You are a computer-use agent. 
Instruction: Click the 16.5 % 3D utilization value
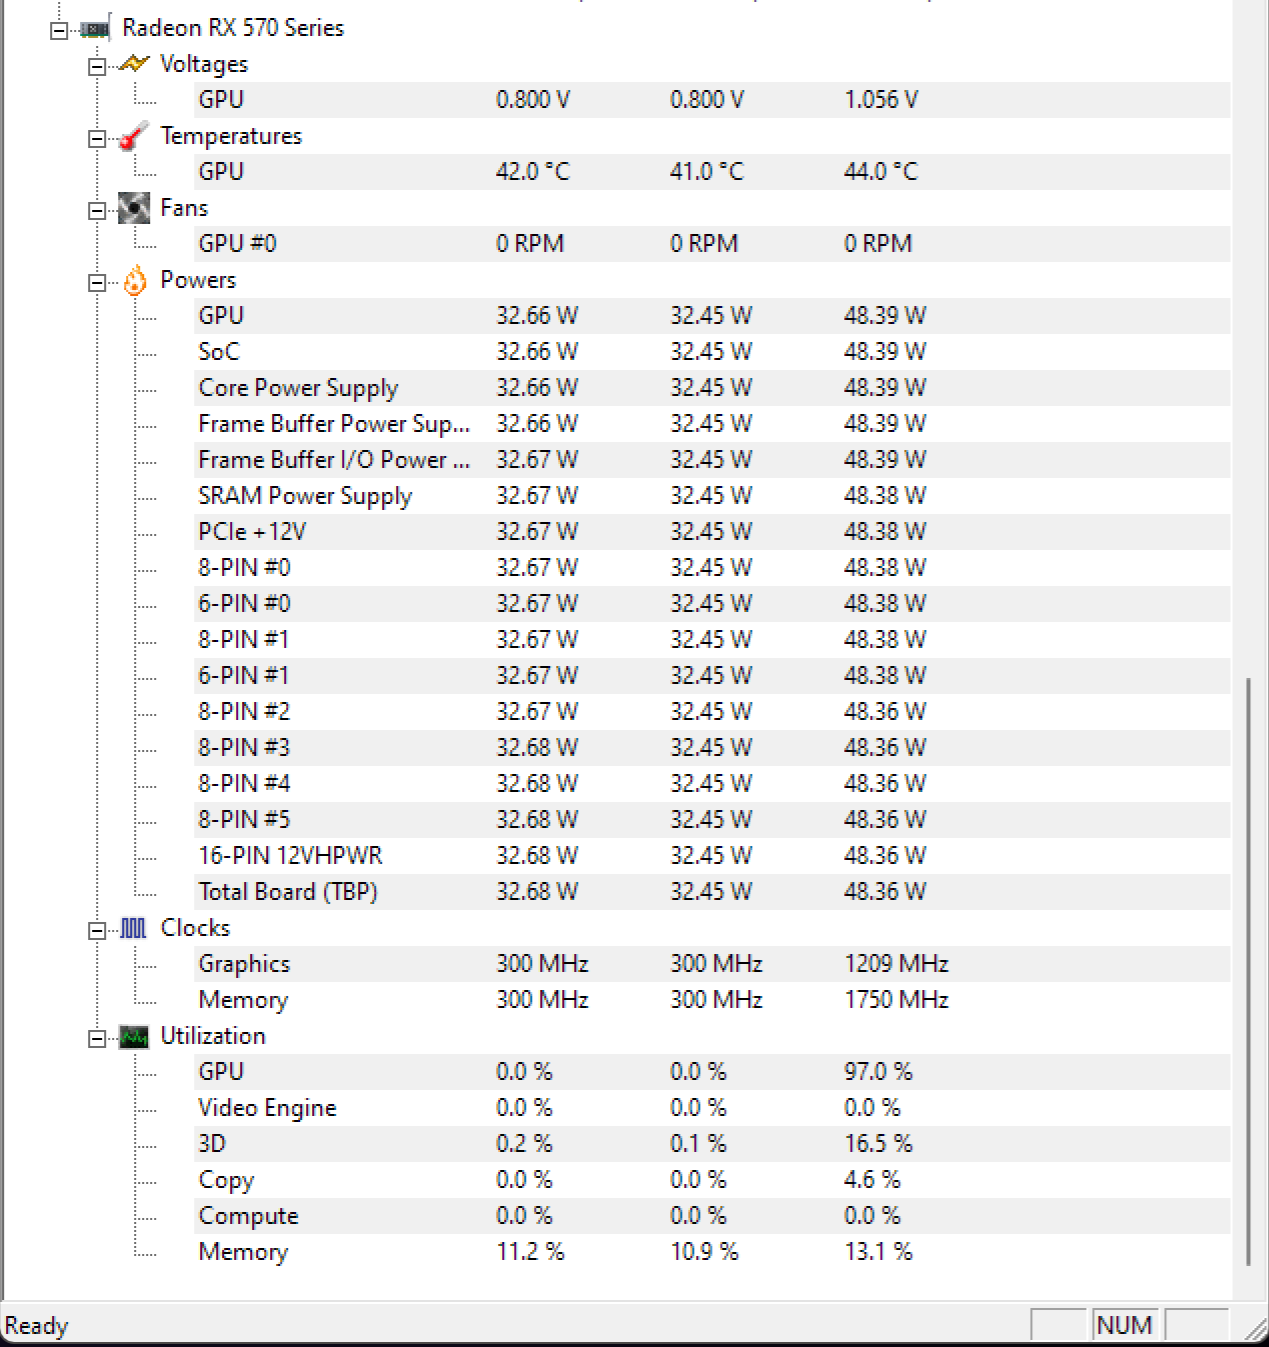(x=878, y=1144)
